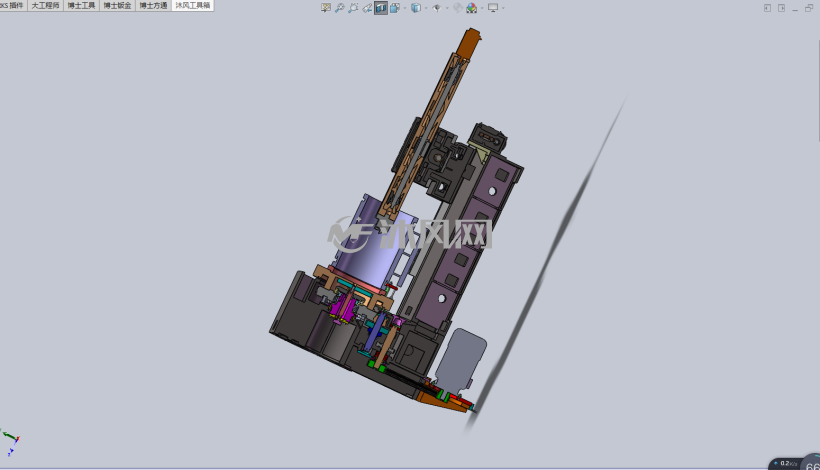820x470 pixels.
Task: Restore down the document window
Action: click(x=808, y=8)
